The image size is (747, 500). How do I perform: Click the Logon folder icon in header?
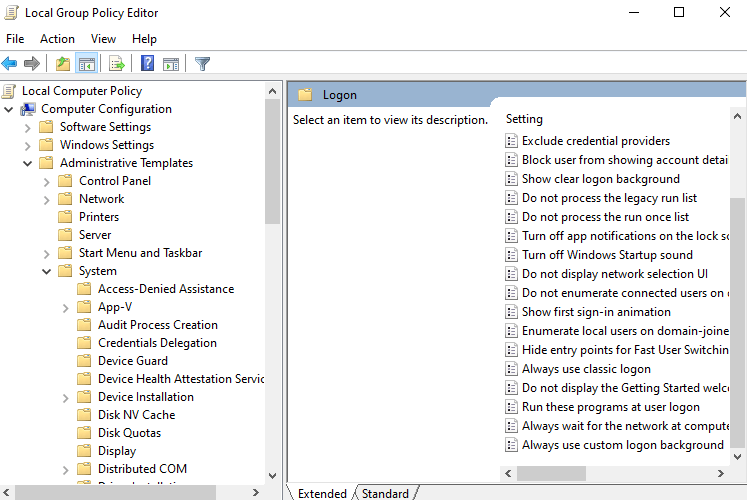point(305,95)
